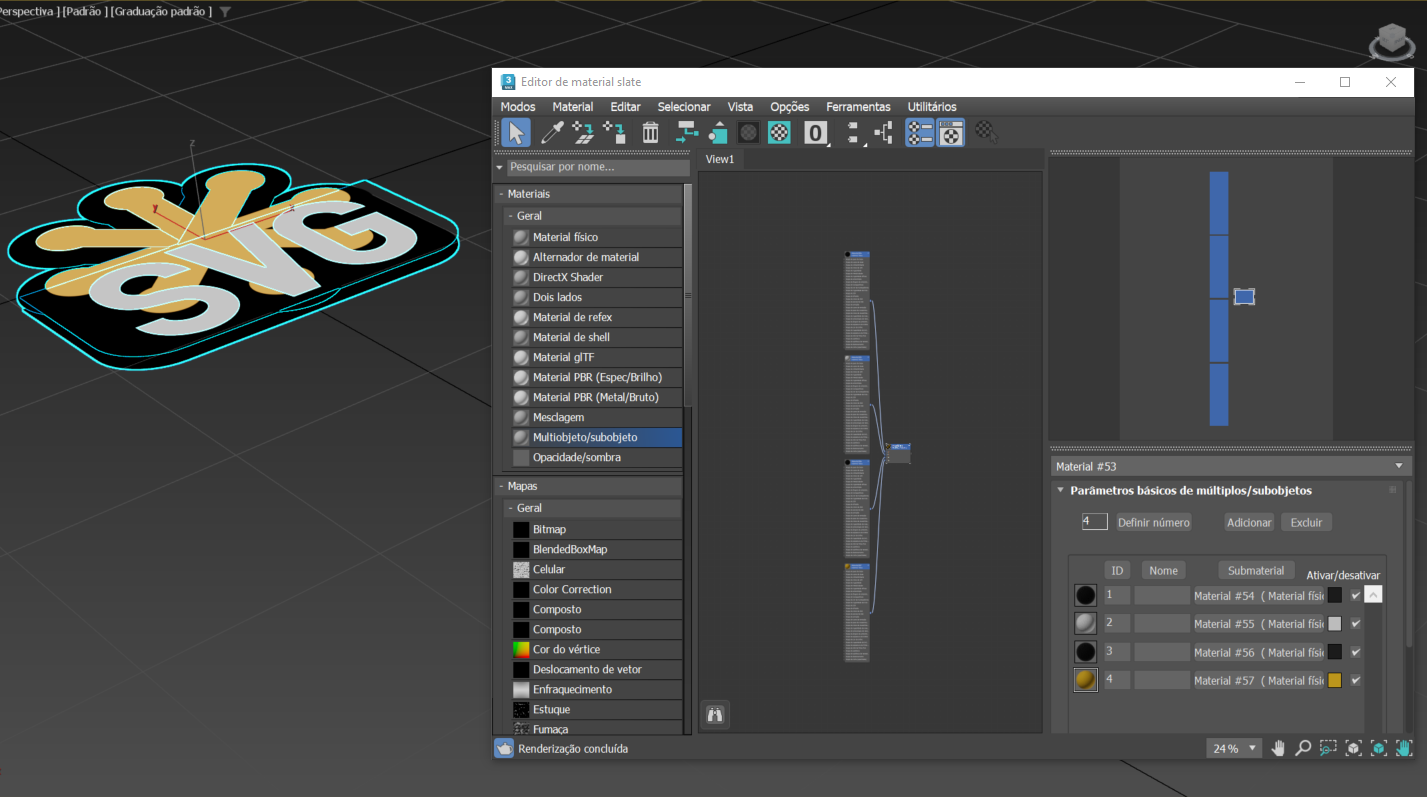The image size is (1427, 797).
Task: Open the Material #53 name dropdown
Action: point(1400,466)
